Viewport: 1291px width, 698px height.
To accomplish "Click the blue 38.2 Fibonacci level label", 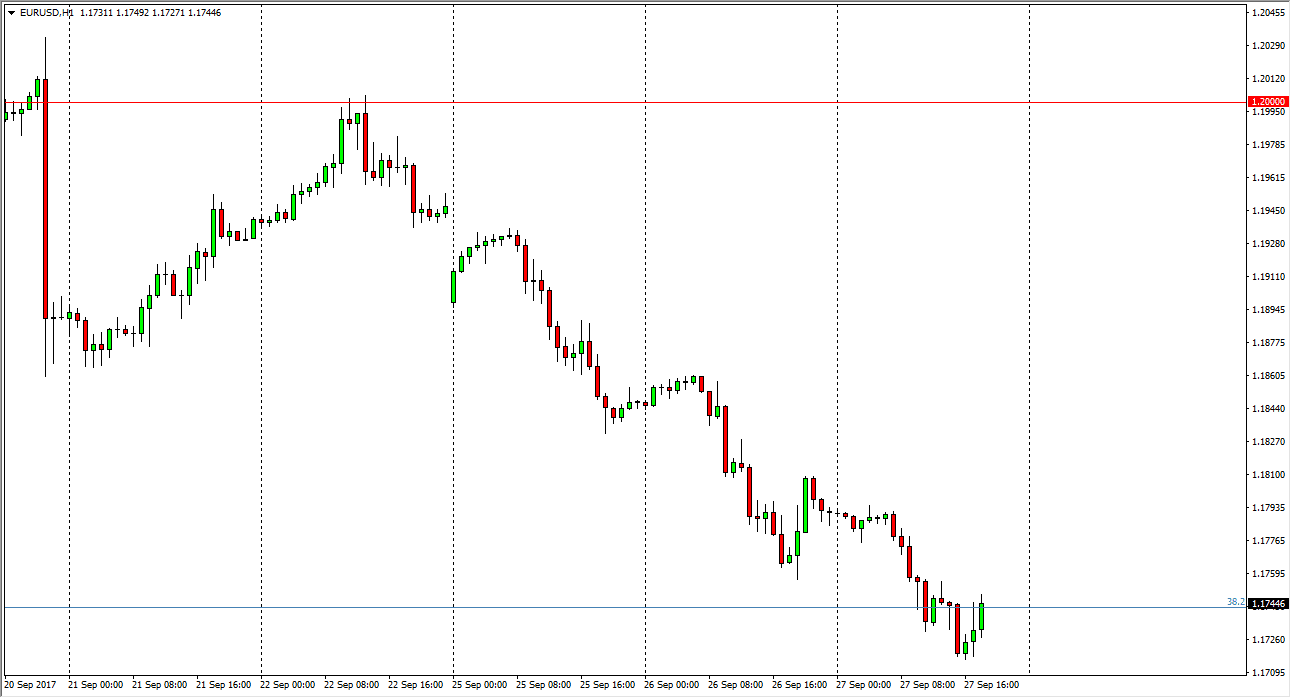I will pyautogui.click(x=1235, y=602).
